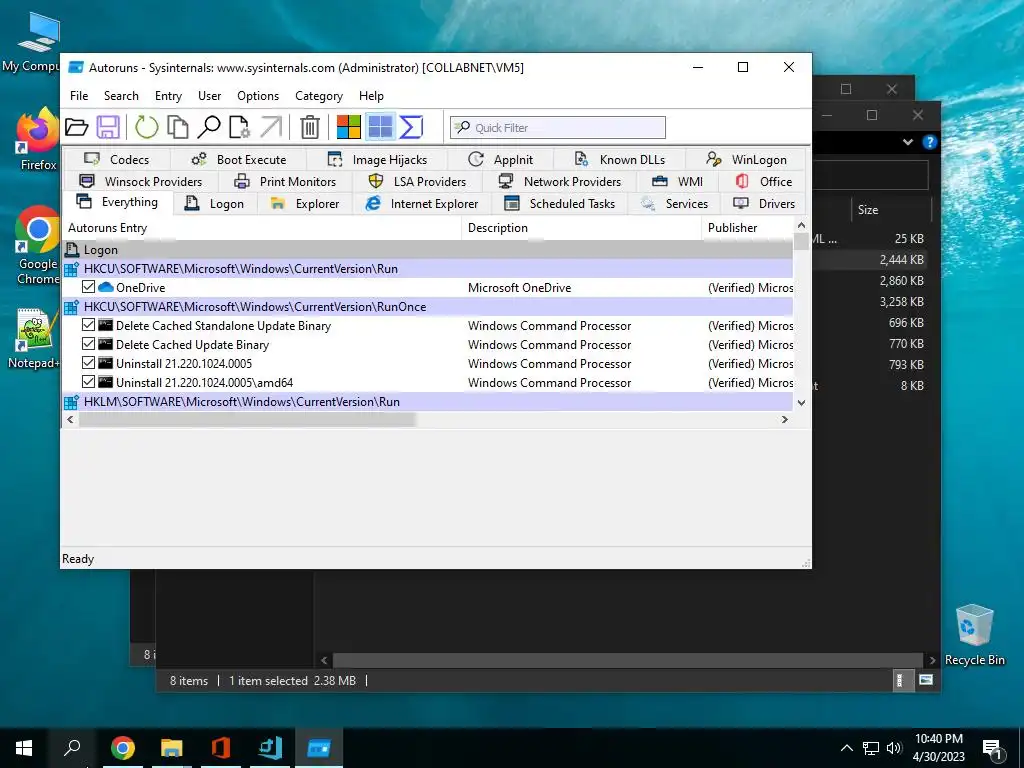Open the Windows Start menu
1024x768 pixels.
click(24, 748)
